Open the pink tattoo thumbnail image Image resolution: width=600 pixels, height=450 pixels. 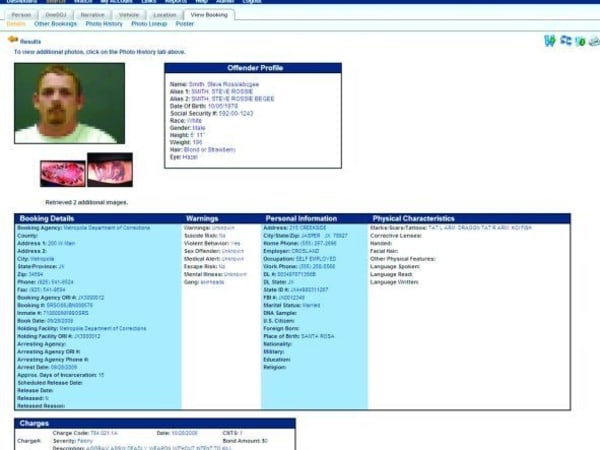click(x=63, y=170)
